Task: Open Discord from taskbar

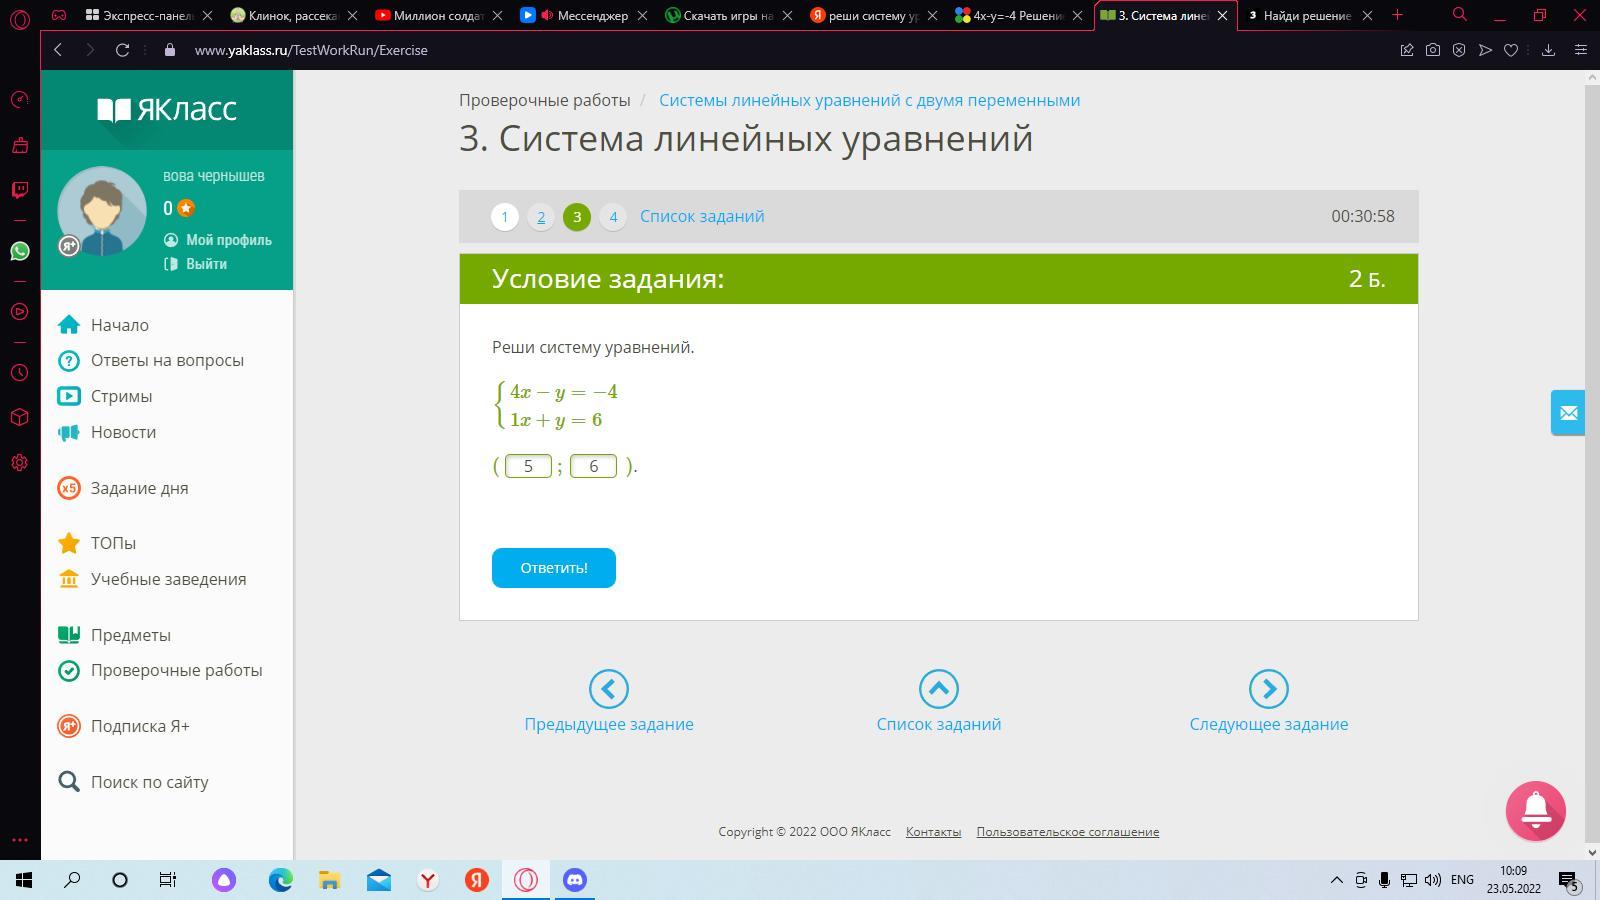Action: click(x=575, y=880)
